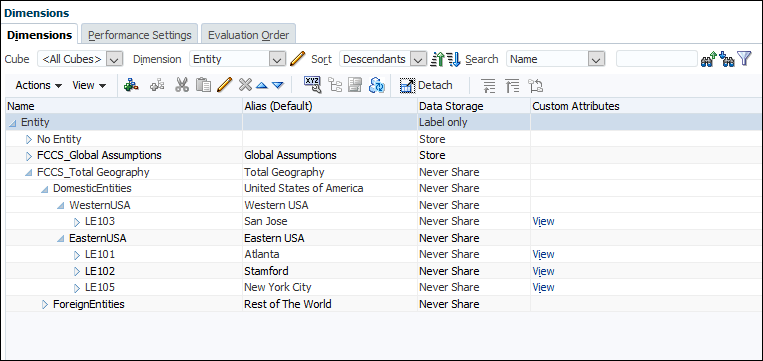Collapse the EasternUSA node

(x=61, y=238)
